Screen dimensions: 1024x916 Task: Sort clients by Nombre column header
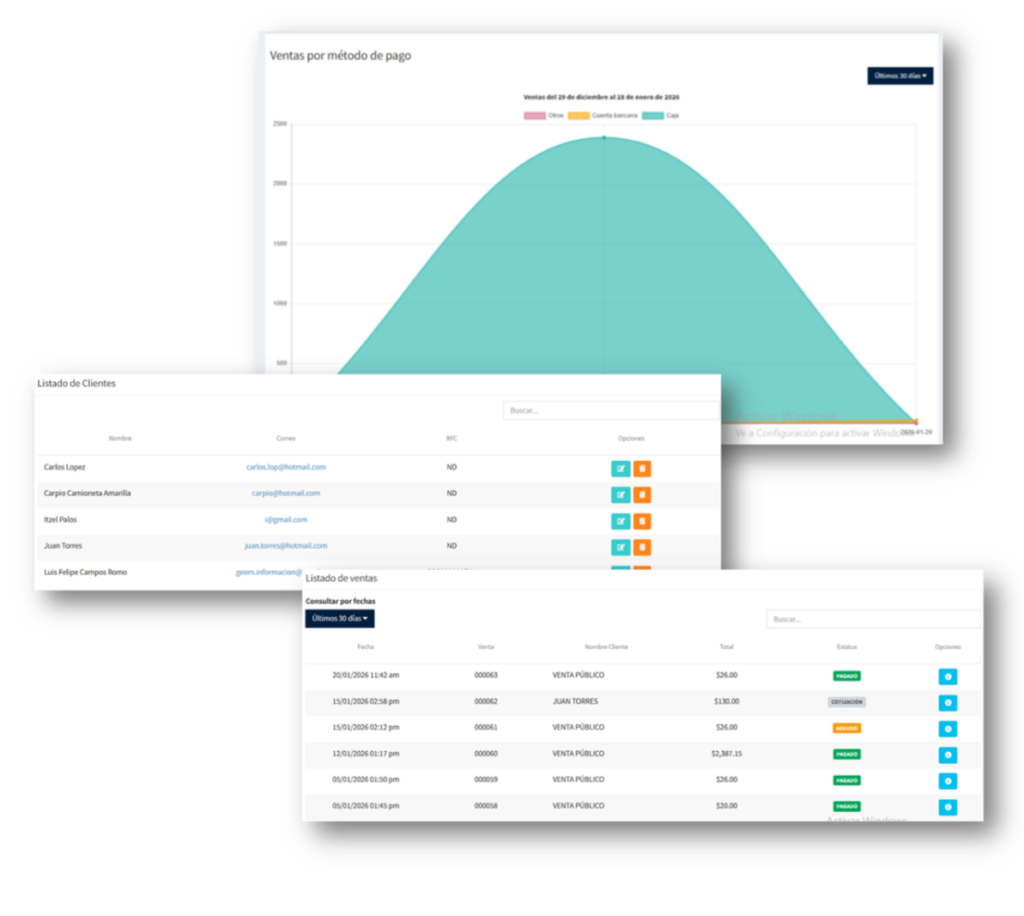coord(120,438)
